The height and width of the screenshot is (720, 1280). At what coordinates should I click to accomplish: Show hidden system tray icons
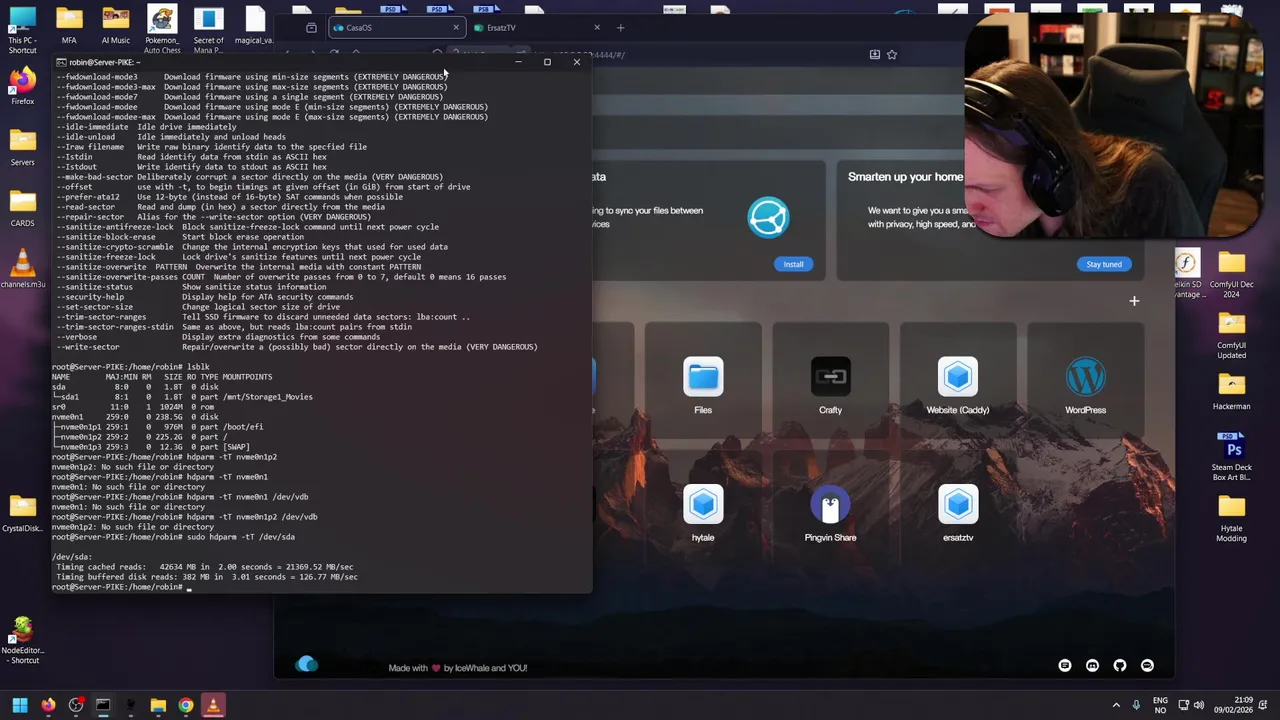(x=1116, y=706)
